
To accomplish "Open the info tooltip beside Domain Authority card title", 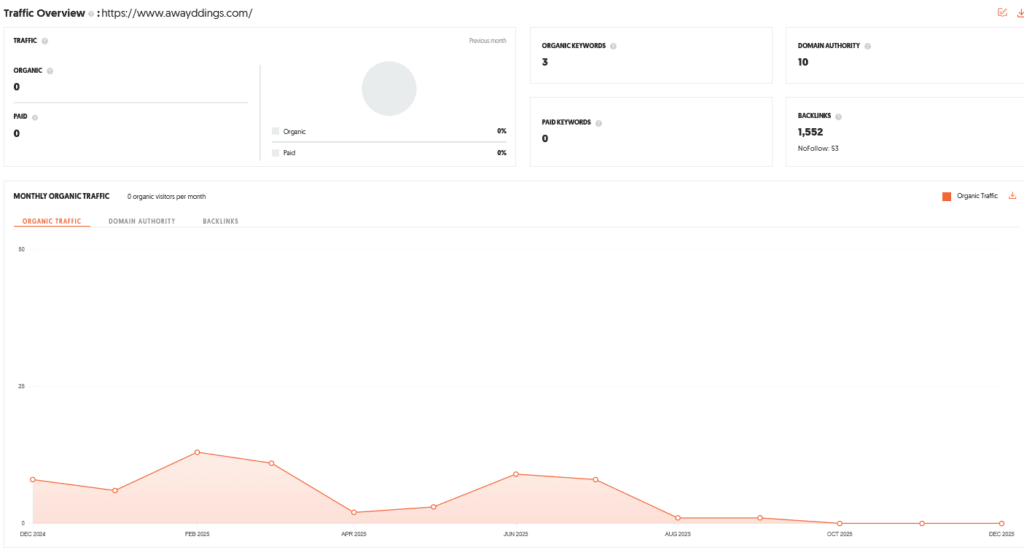I will pos(867,46).
